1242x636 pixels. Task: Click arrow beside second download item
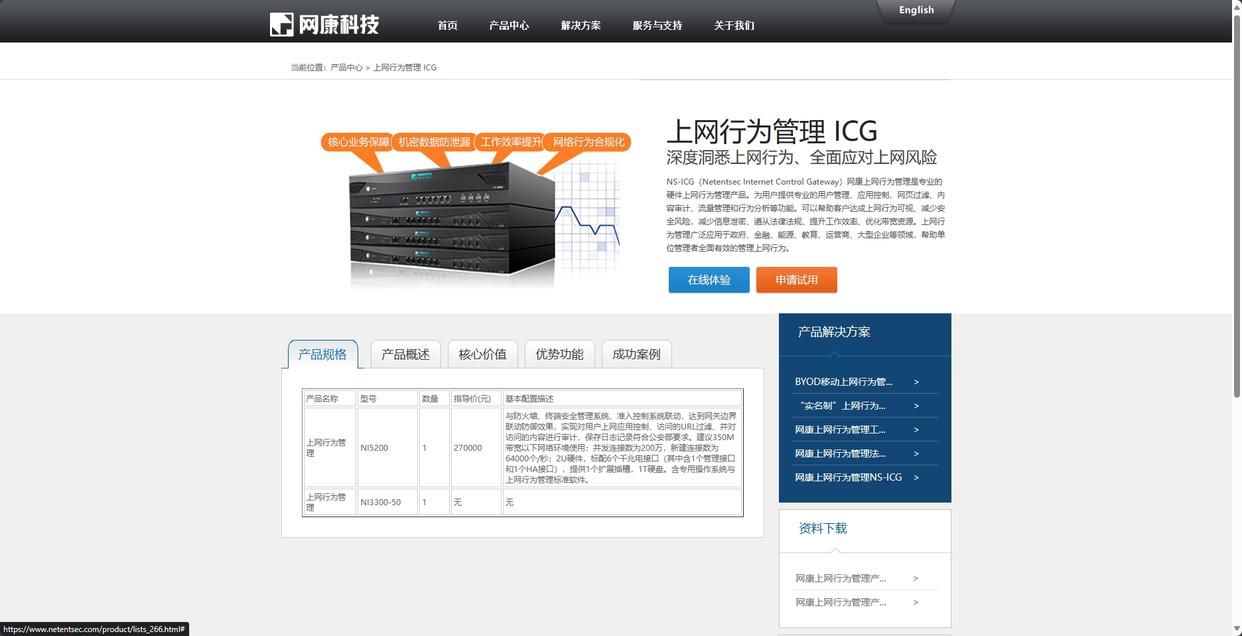tap(915, 603)
